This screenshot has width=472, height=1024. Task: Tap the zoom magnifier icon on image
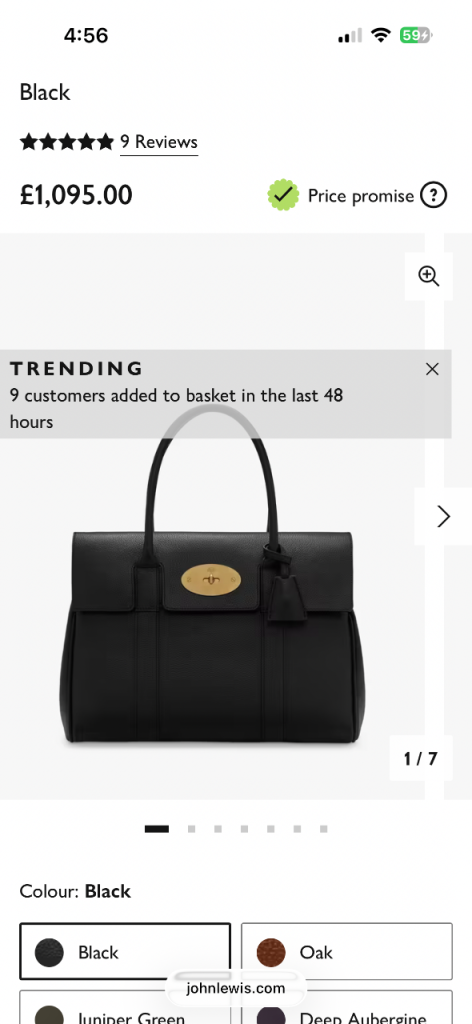click(x=428, y=276)
